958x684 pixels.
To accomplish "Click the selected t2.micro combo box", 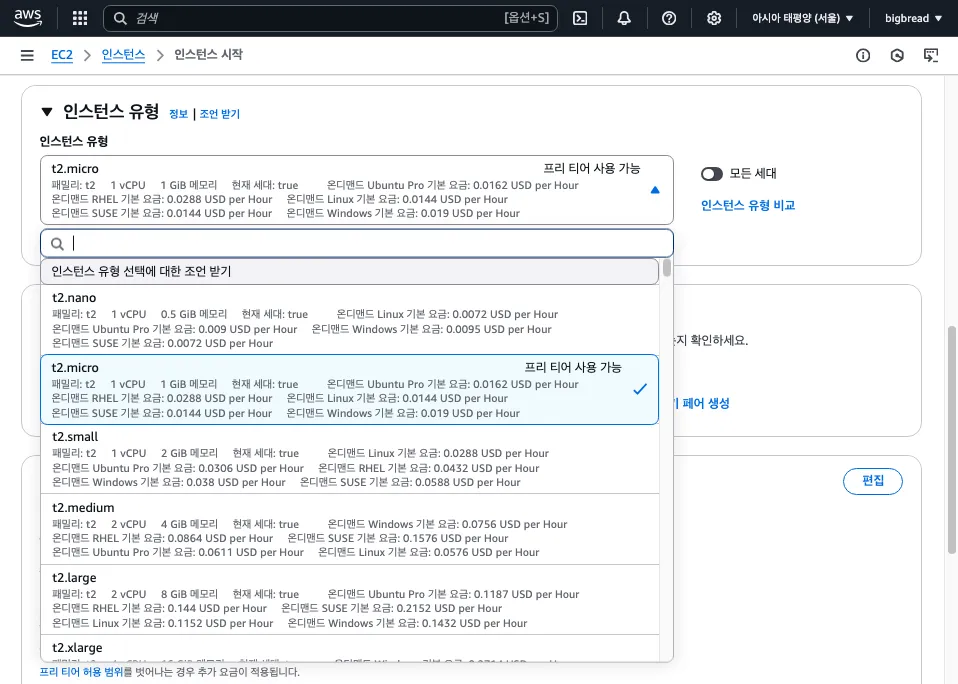I will (357, 190).
